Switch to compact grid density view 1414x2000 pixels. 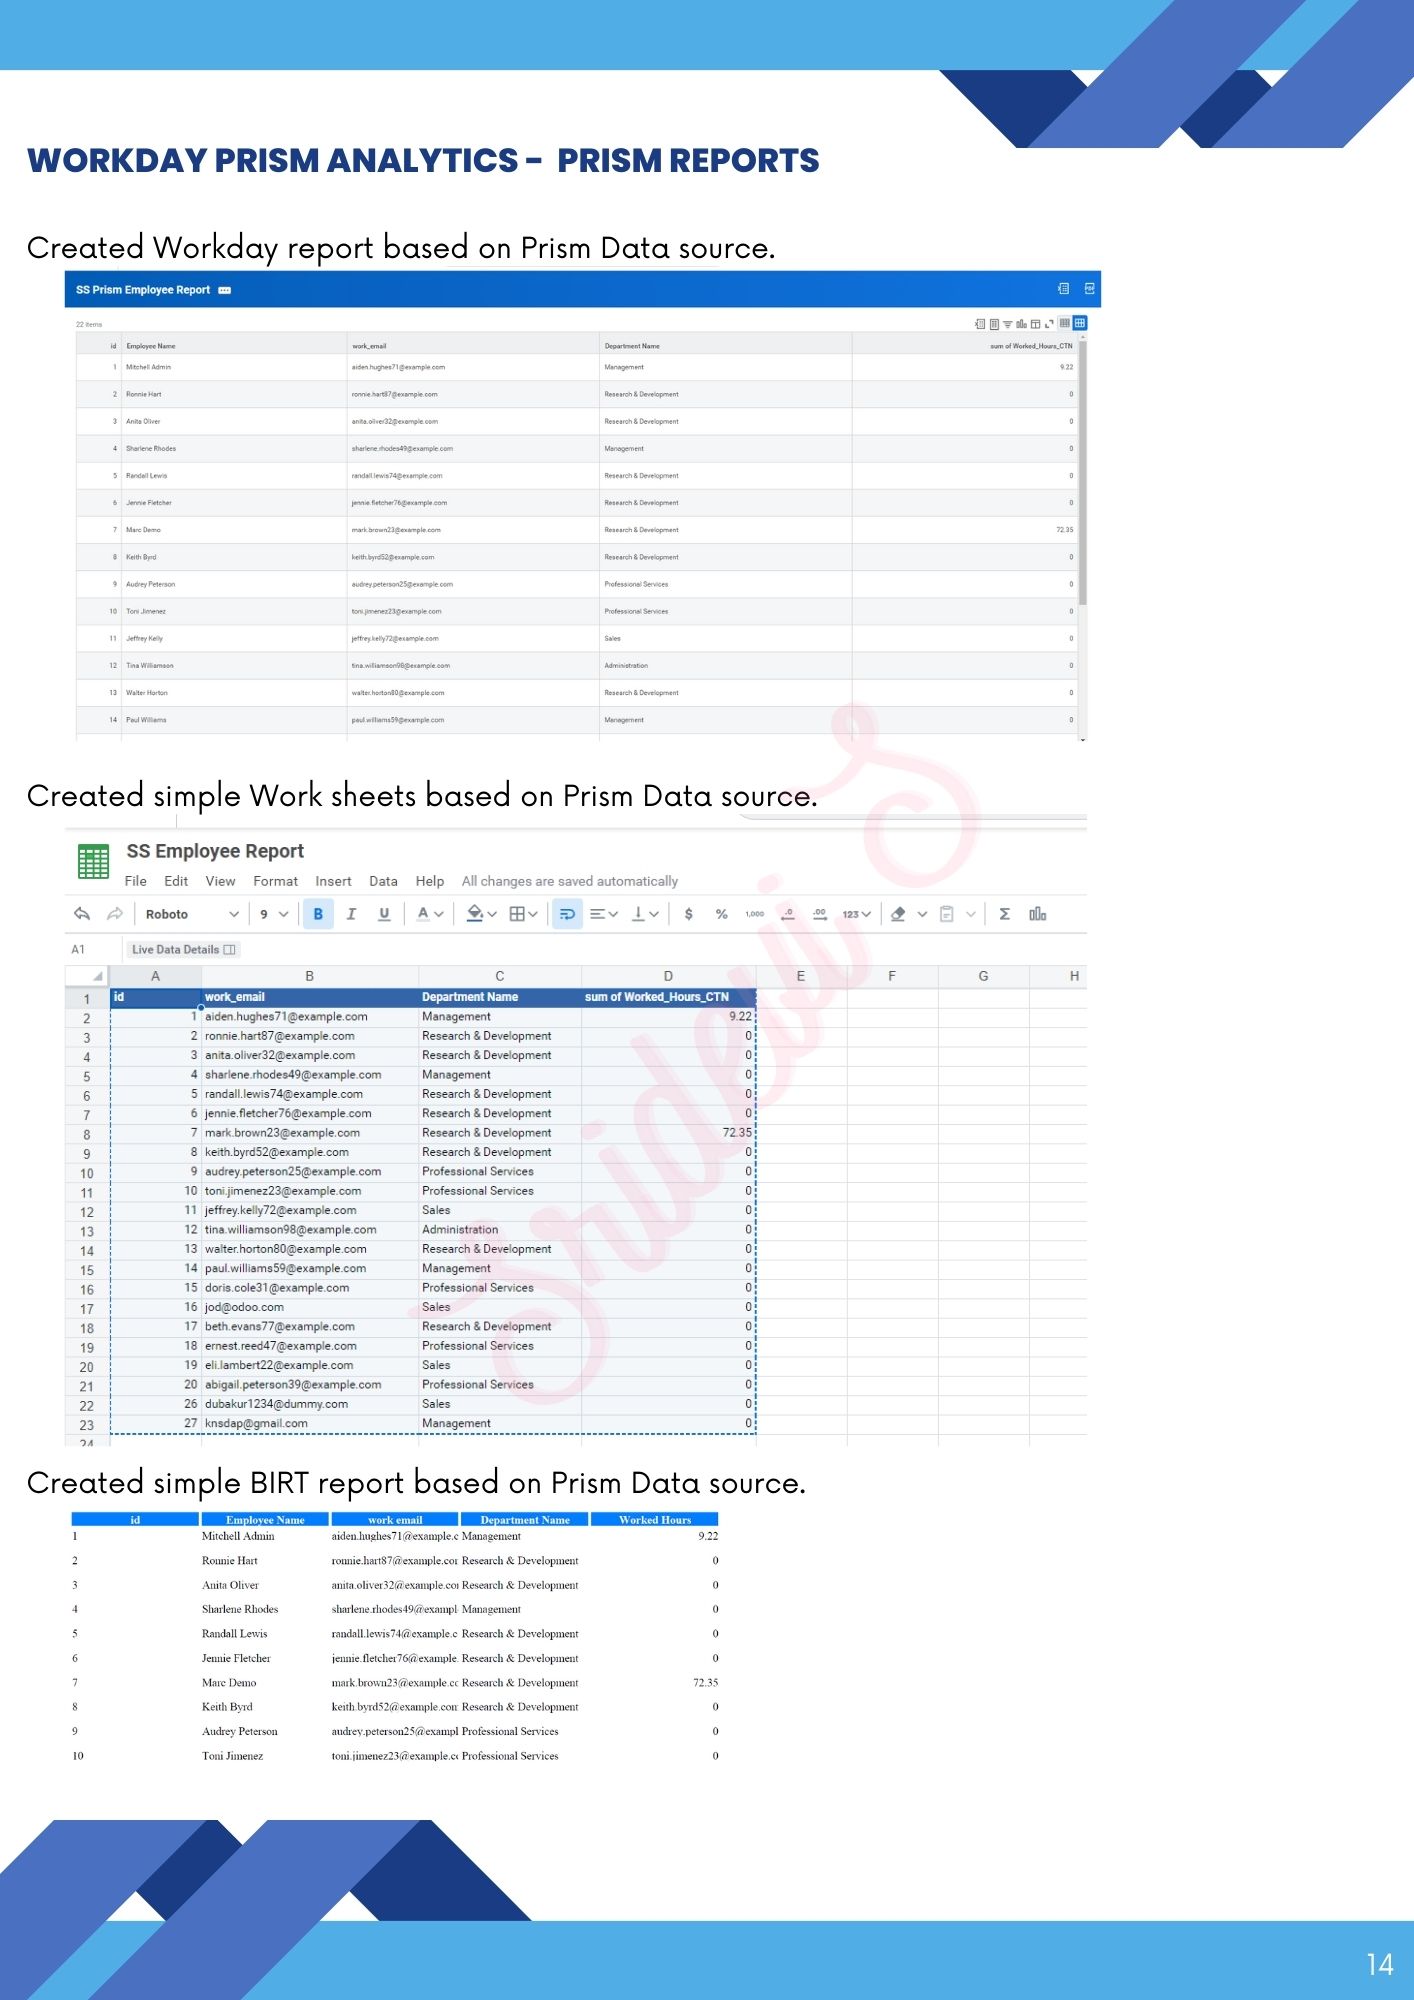[x=1065, y=323]
